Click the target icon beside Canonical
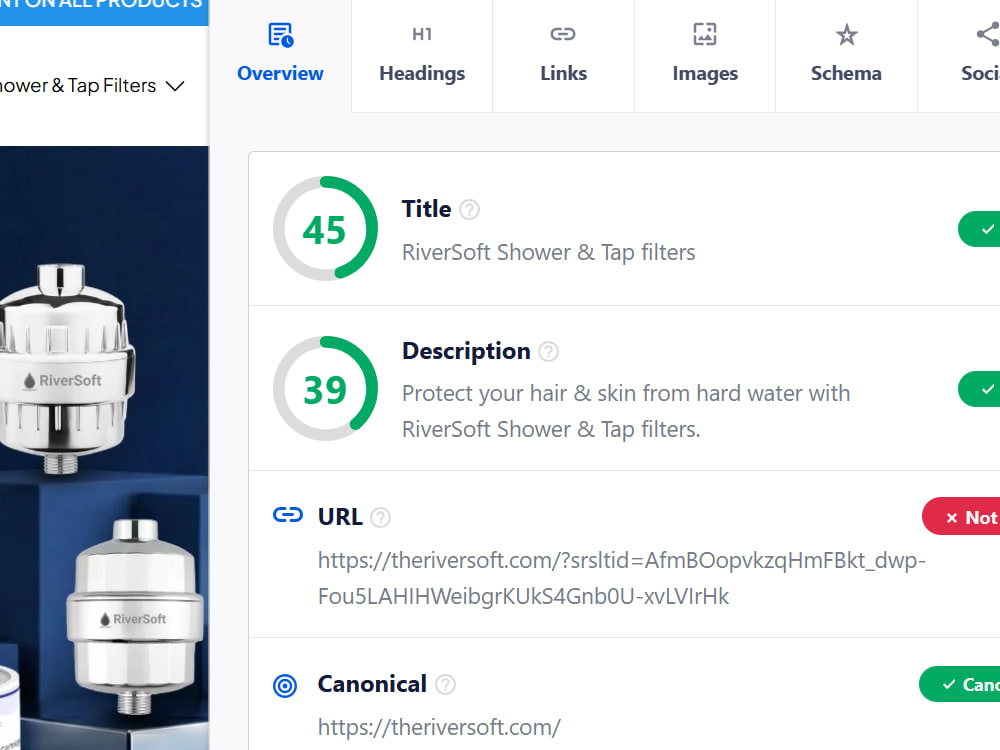The width and height of the screenshot is (1000, 750). coord(285,686)
